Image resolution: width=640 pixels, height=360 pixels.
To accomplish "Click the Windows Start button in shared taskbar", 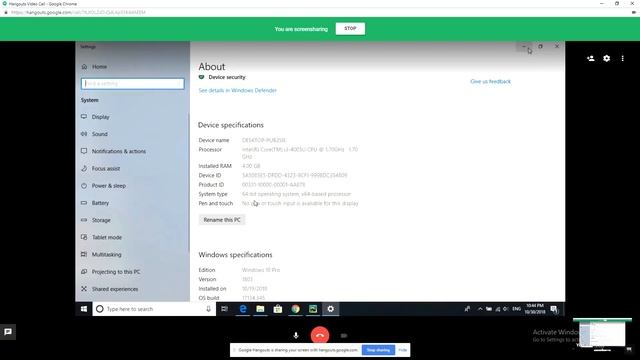I will [x=84, y=309].
